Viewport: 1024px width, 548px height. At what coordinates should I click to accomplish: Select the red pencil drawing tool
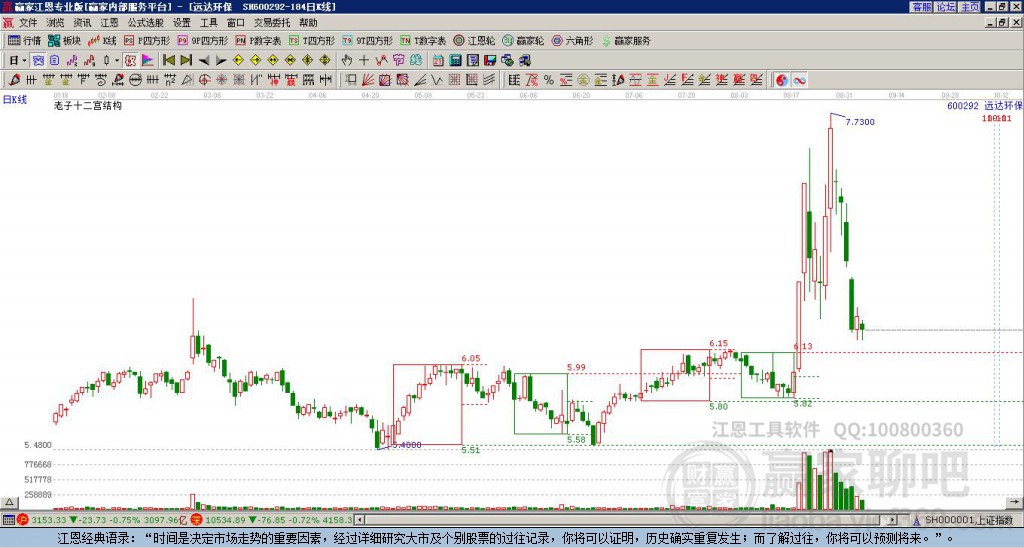coord(14,80)
